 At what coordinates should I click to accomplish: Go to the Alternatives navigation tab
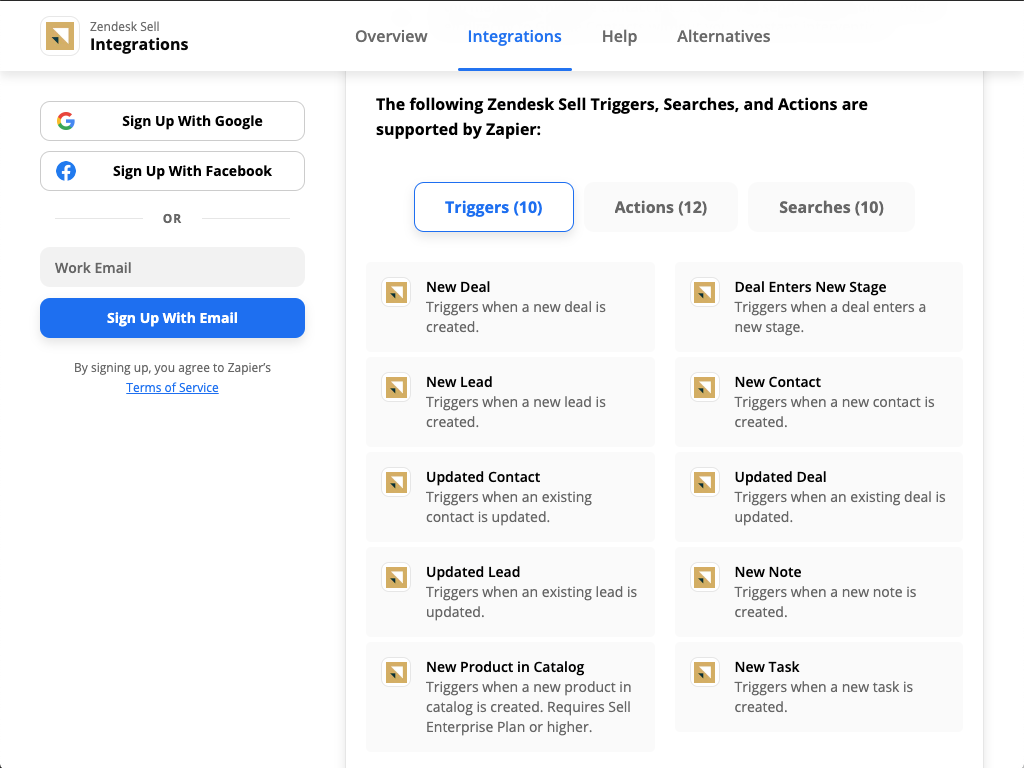tap(723, 36)
